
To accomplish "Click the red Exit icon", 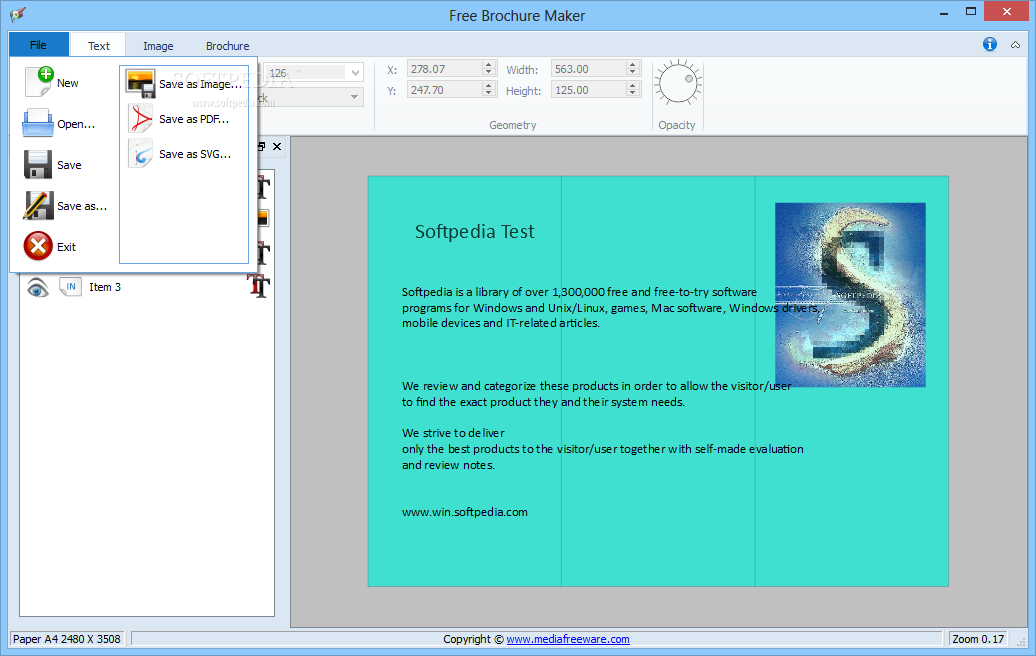I will (38, 246).
